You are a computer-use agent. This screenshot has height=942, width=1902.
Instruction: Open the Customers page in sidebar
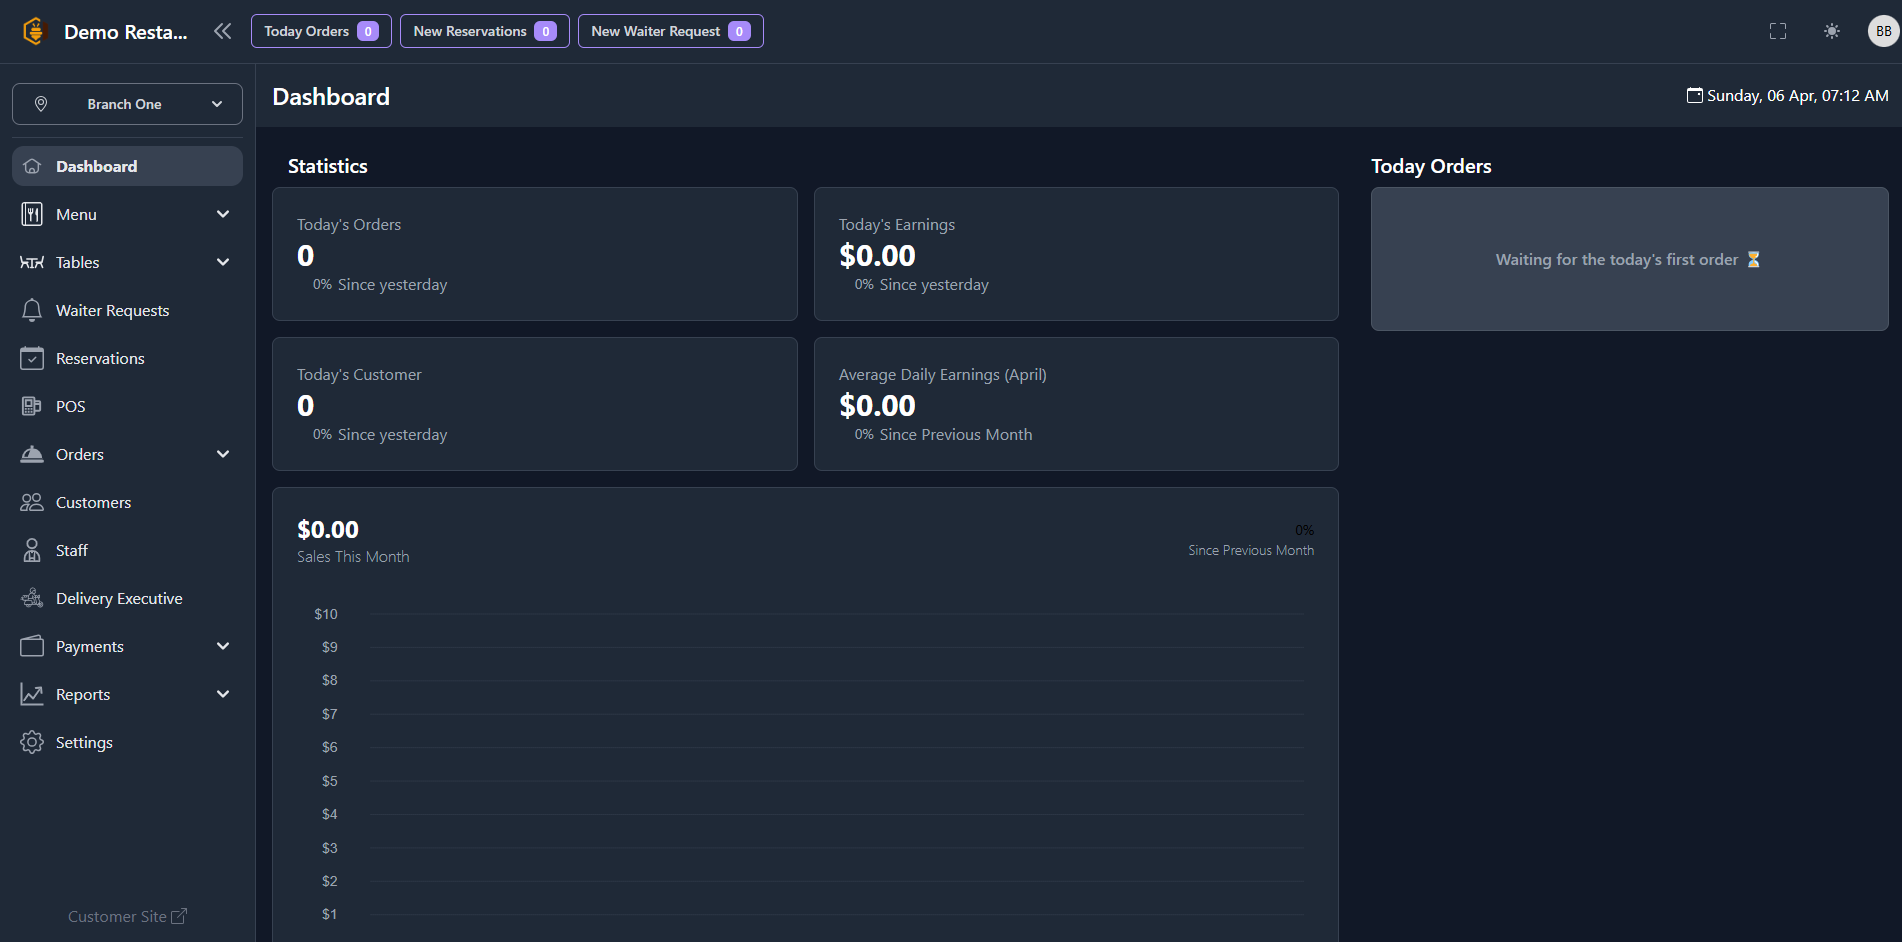[x=93, y=502]
